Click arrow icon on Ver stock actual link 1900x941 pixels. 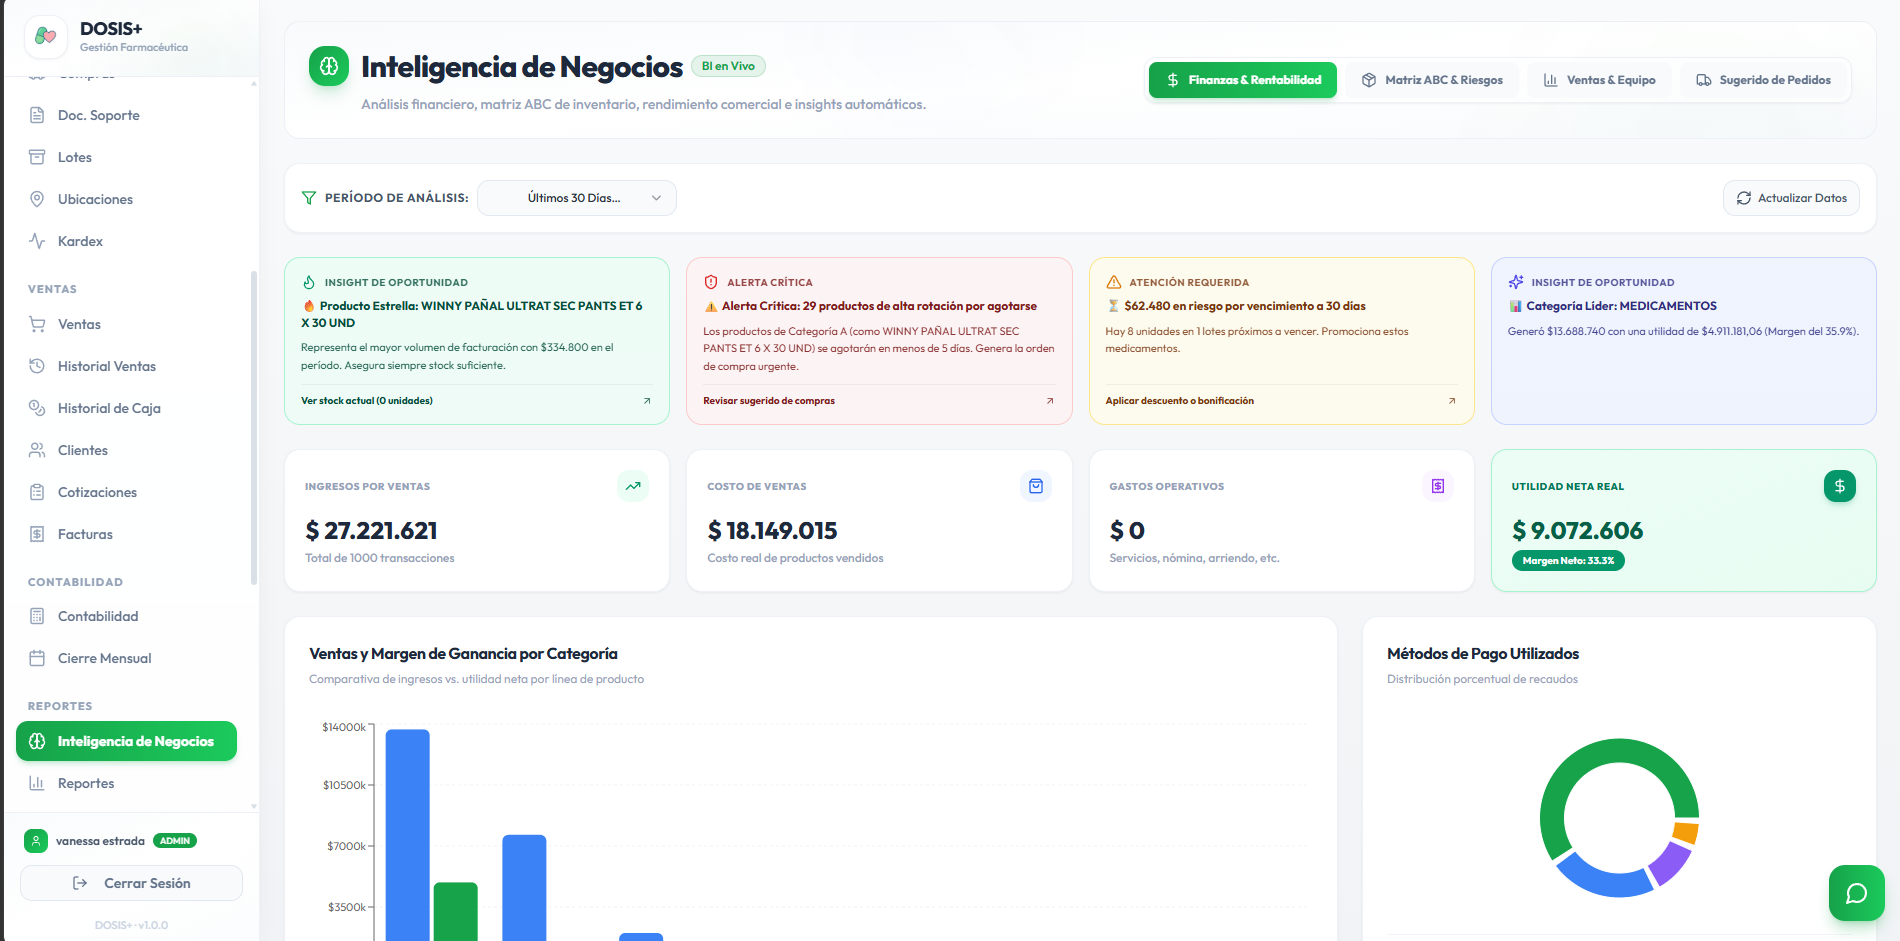click(647, 401)
